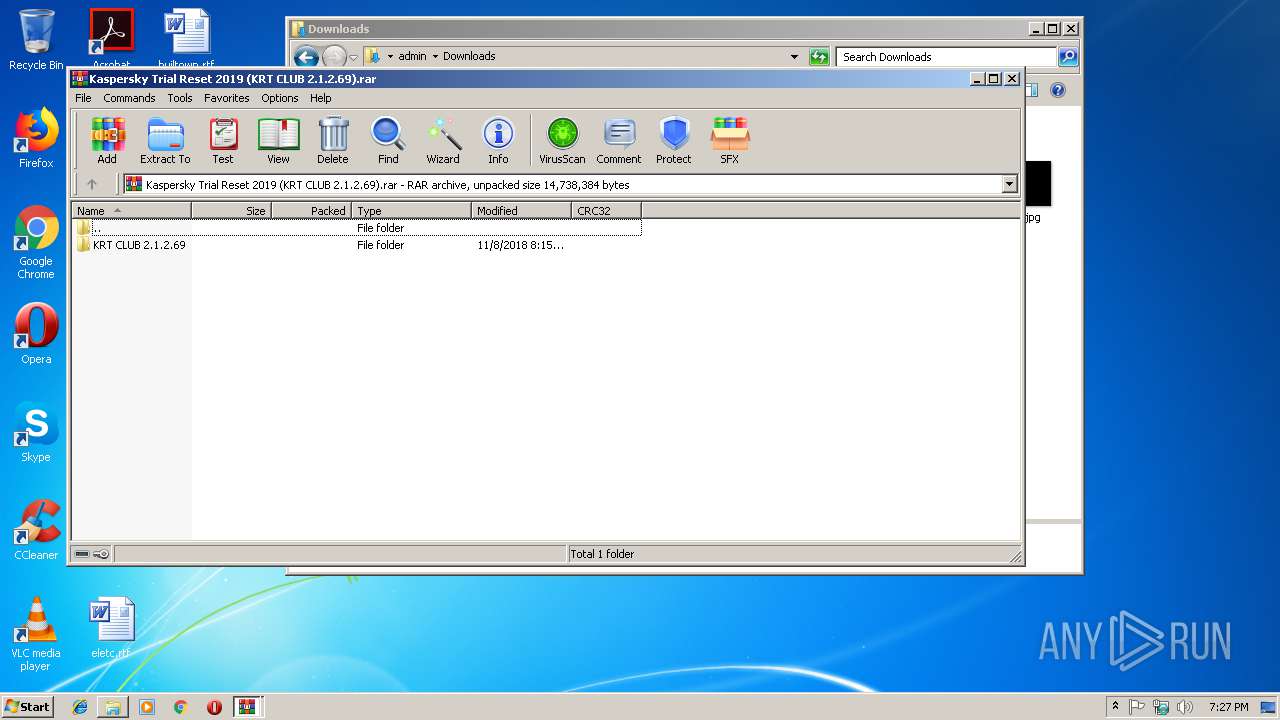This screenshot has height=720, width=1280.
Task: Sort by Packed column header
Action: [x=311, y=211]
